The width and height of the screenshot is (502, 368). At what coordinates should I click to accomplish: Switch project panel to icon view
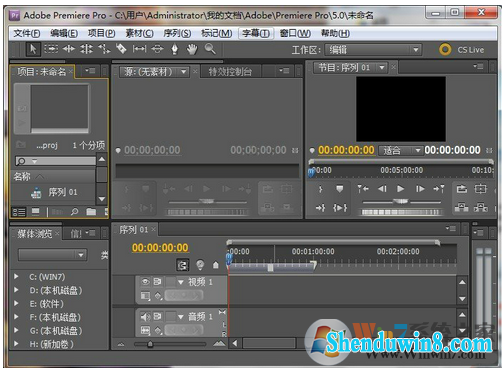35,212
